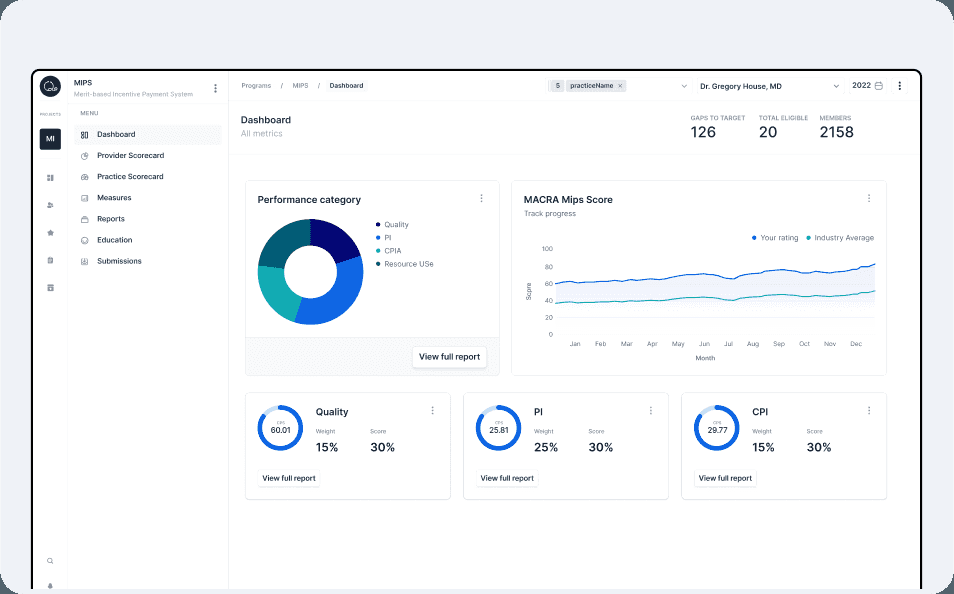Select the MI project badge
The height and width of the screenshot is (594, 954).
[50, 139]
